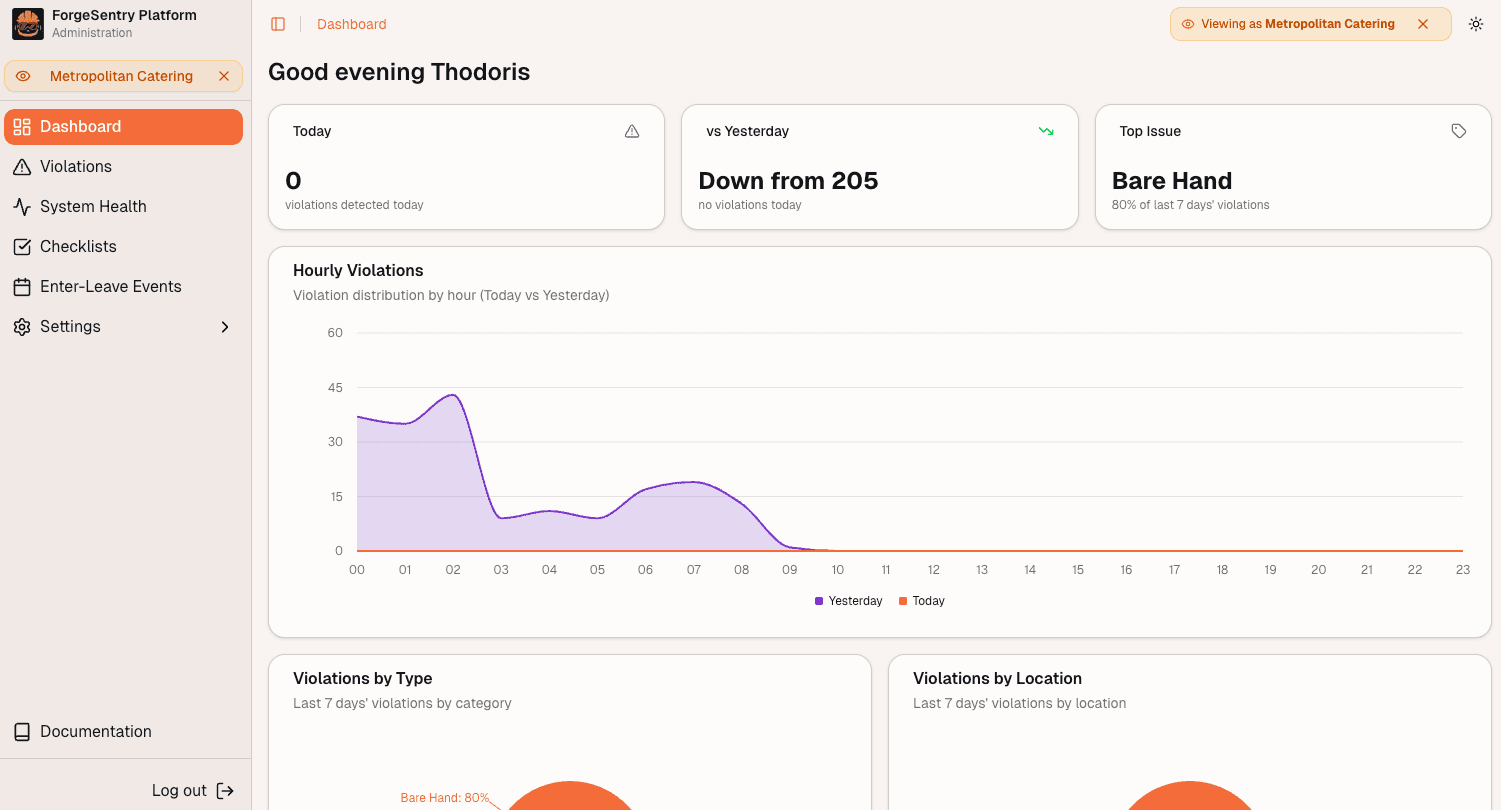This screenshot has height=810, width=1501.
Task: Click the downward trend icon in vs Yesterday card
Action: pos(1046,131)
